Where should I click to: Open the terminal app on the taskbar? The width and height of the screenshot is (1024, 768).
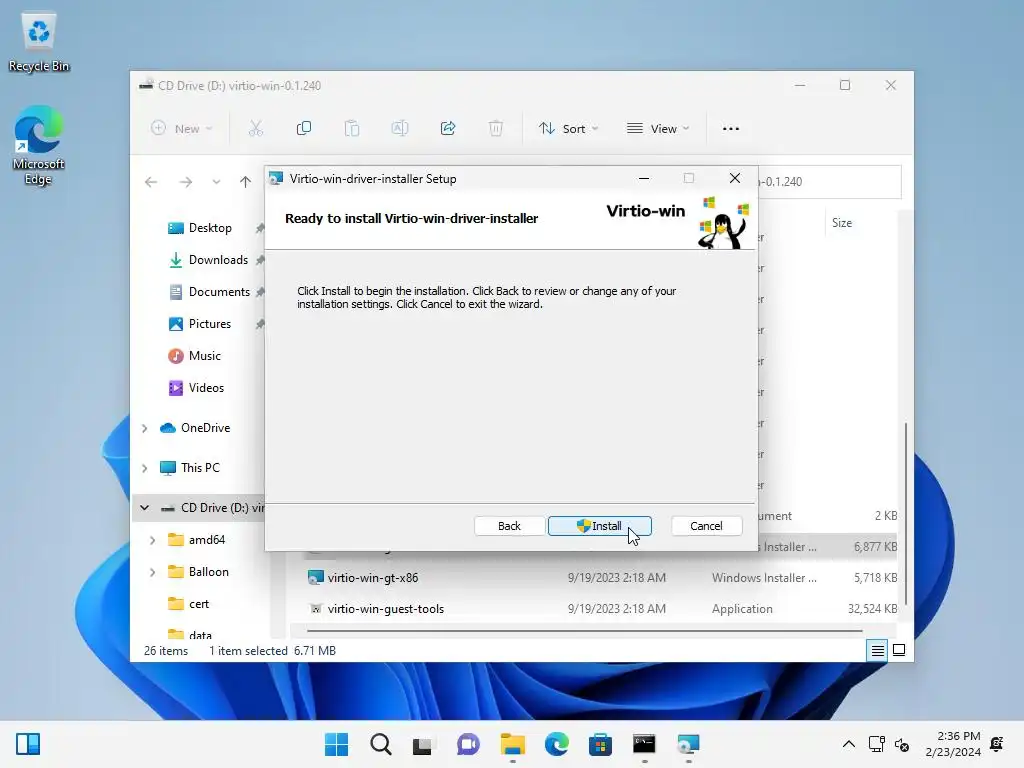coord(644,744)
